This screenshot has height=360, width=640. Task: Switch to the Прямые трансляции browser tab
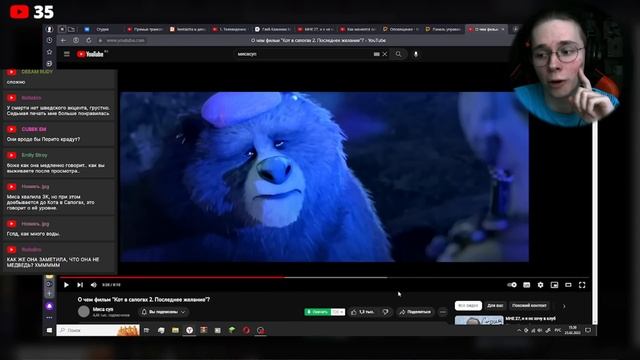point(145,29)
